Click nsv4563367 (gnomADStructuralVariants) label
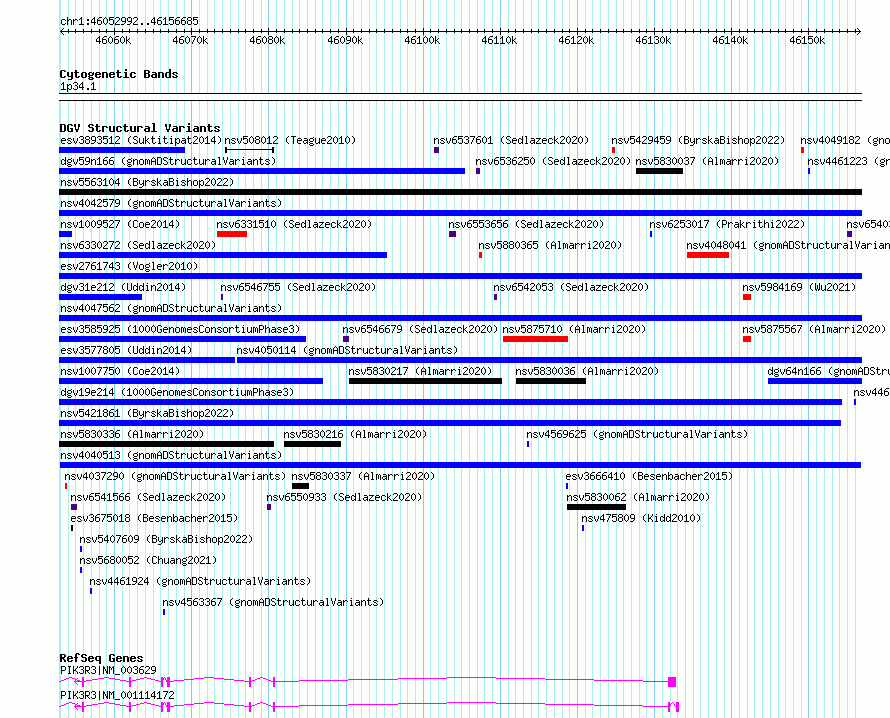This screenshot has width=890, height=718. click(x=273, y=602)
